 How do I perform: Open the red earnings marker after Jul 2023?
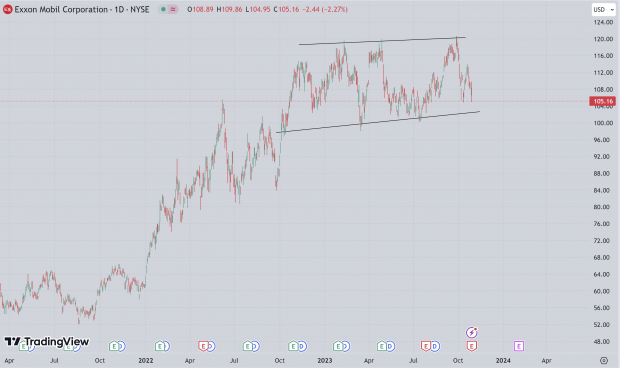(425, 347)
